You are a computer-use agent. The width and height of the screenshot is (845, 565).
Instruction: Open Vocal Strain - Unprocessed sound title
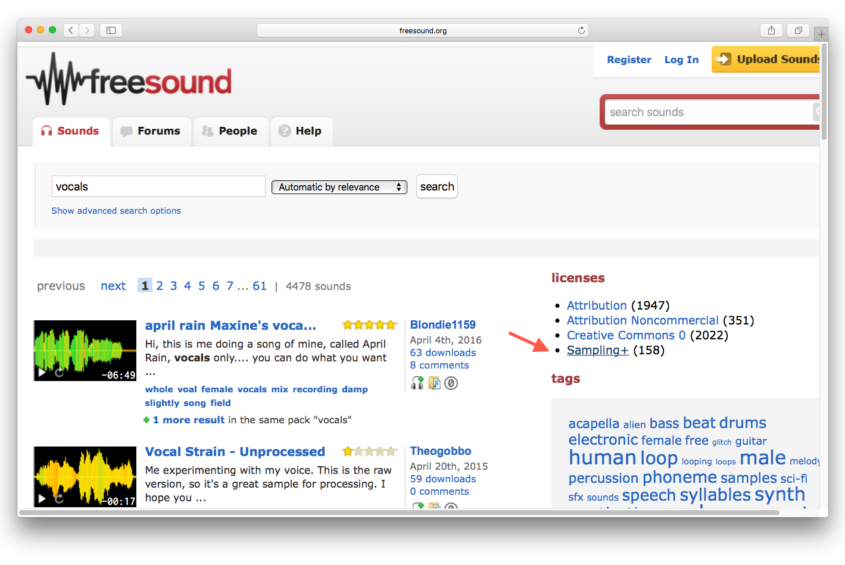coord(235,452)
